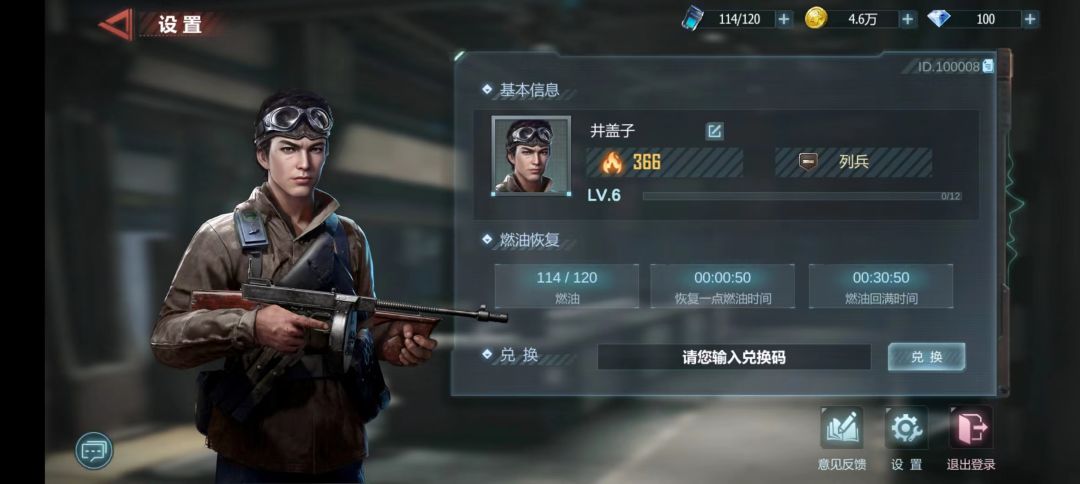Image resolution: width=1080 pixels, height=484 pixels.
Task: Select the 恢复一点燃油时间 timer box
Action: [723, 286]
